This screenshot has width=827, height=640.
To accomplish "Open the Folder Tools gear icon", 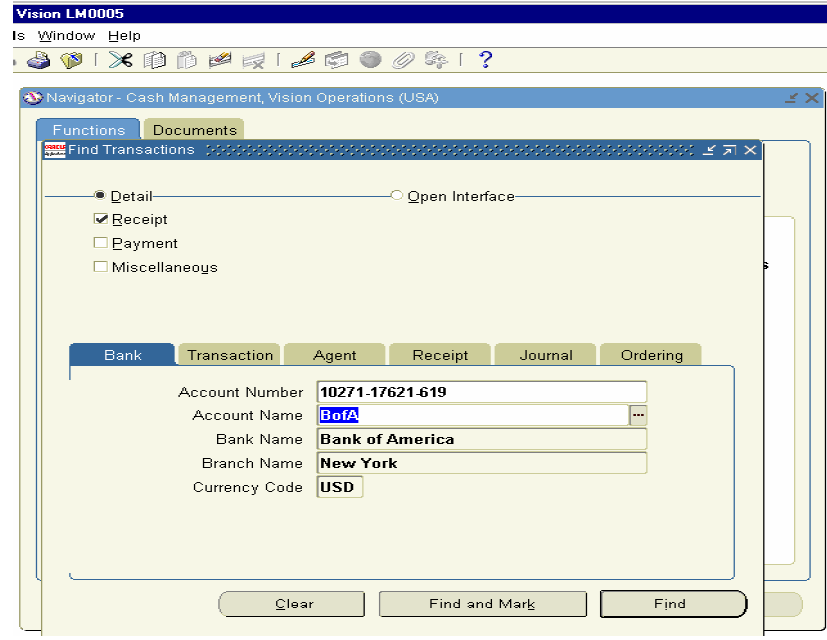I will pyautogui.click(x=435, y=60).
